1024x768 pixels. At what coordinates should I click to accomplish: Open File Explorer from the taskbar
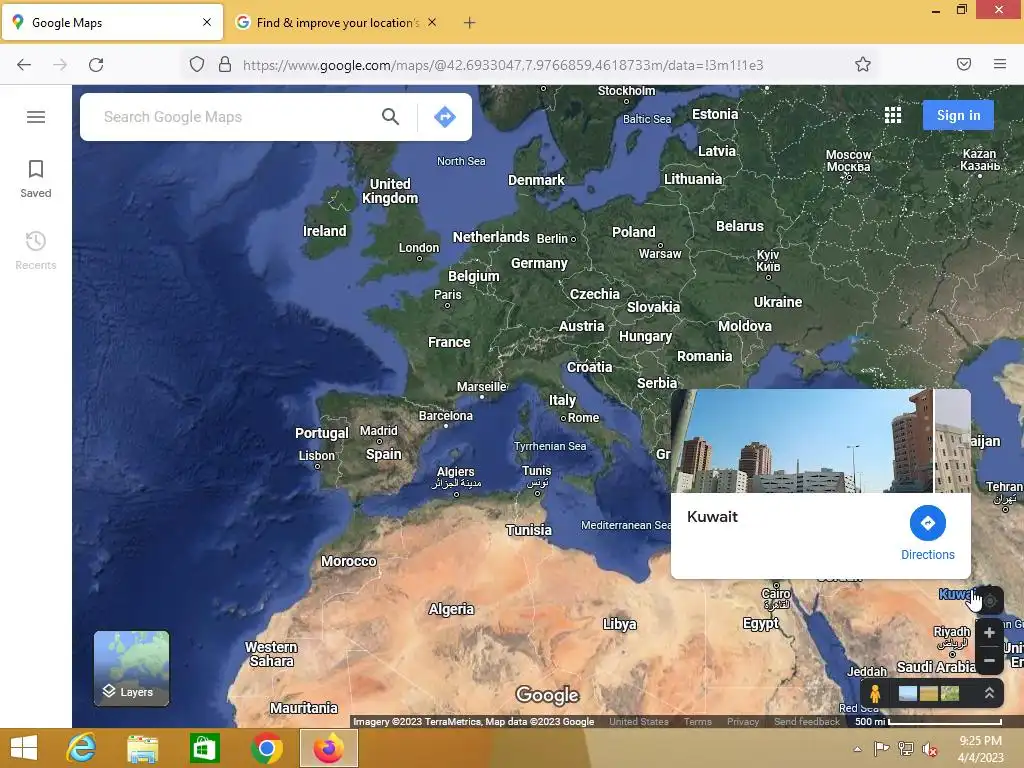[x=142, y=748]
